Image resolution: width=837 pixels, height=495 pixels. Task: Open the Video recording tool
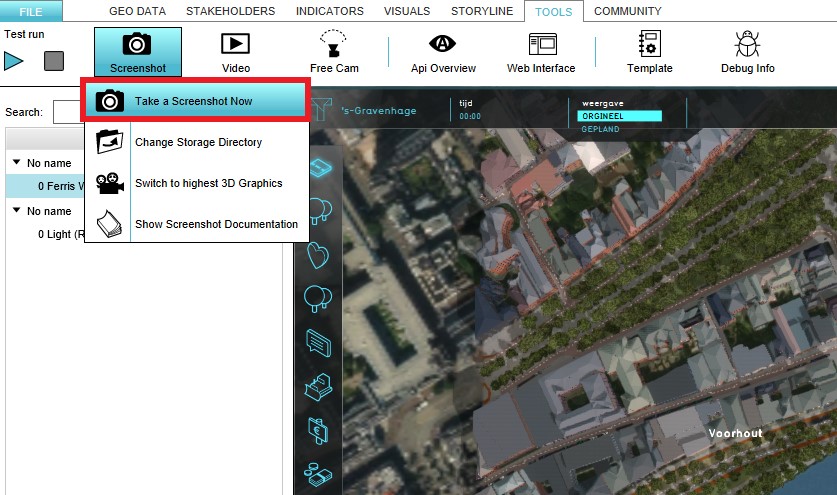point(235,52)
